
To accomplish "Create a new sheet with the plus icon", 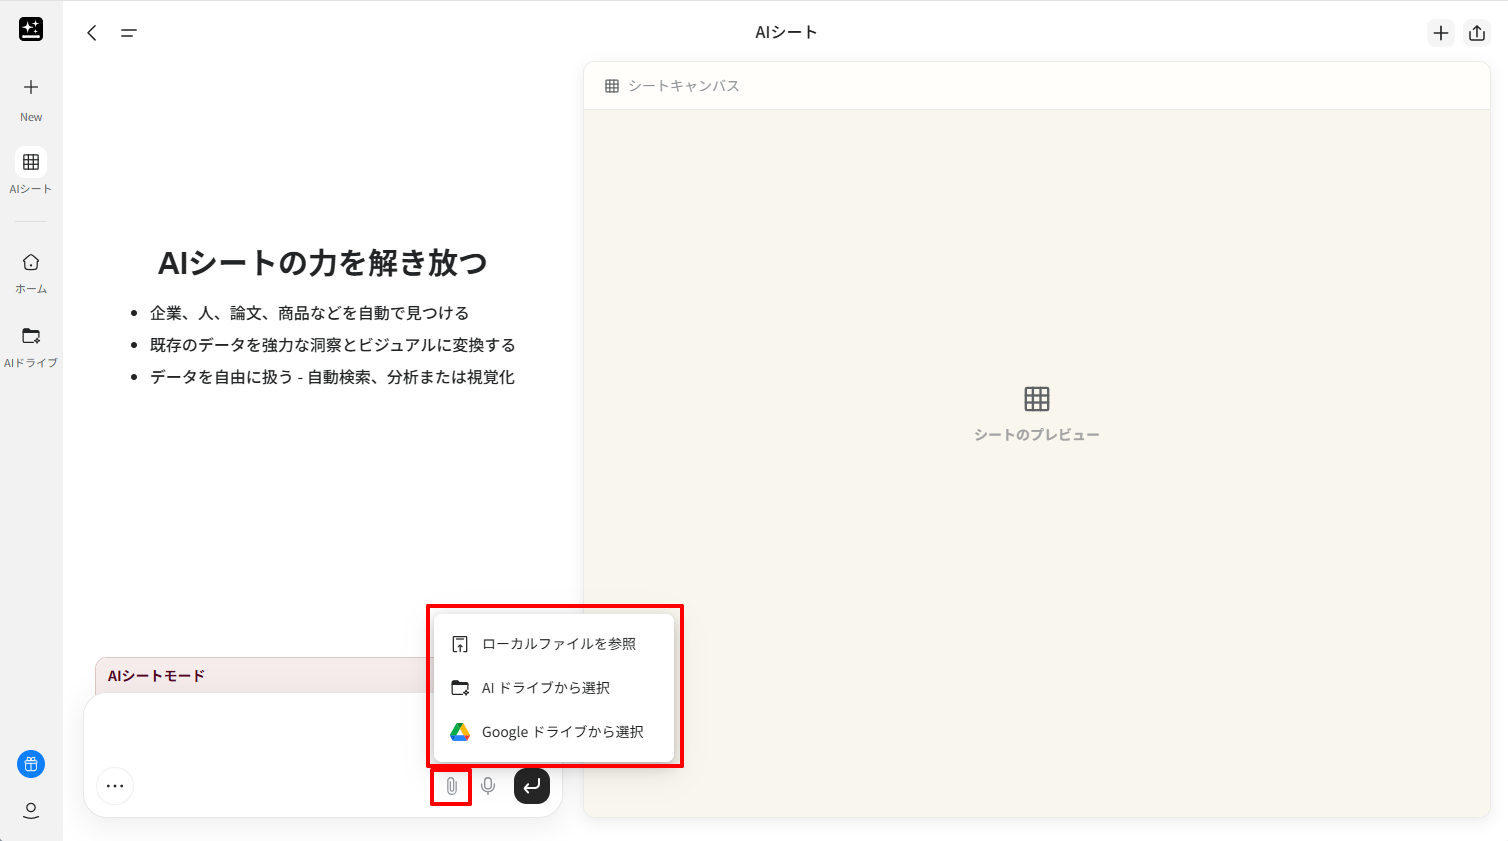I will tap(1441, 32).
